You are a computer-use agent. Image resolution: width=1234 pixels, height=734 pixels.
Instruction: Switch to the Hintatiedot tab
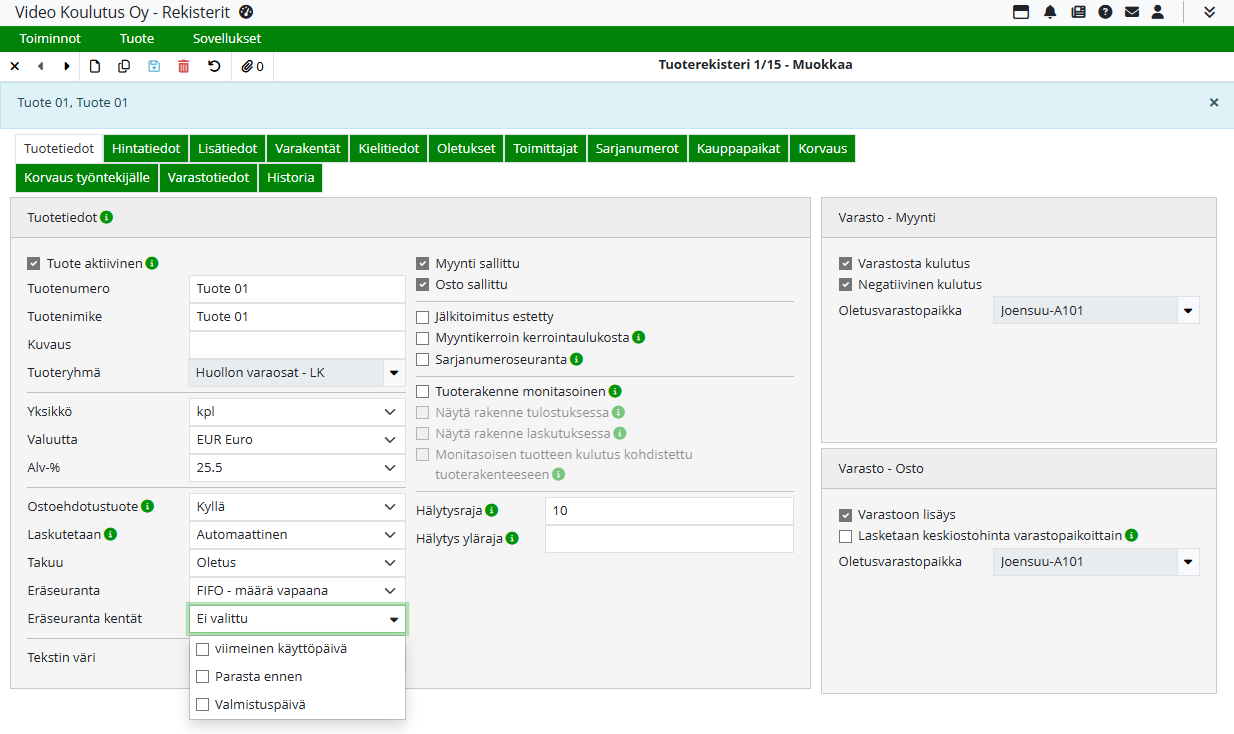(x=146, y=149)
